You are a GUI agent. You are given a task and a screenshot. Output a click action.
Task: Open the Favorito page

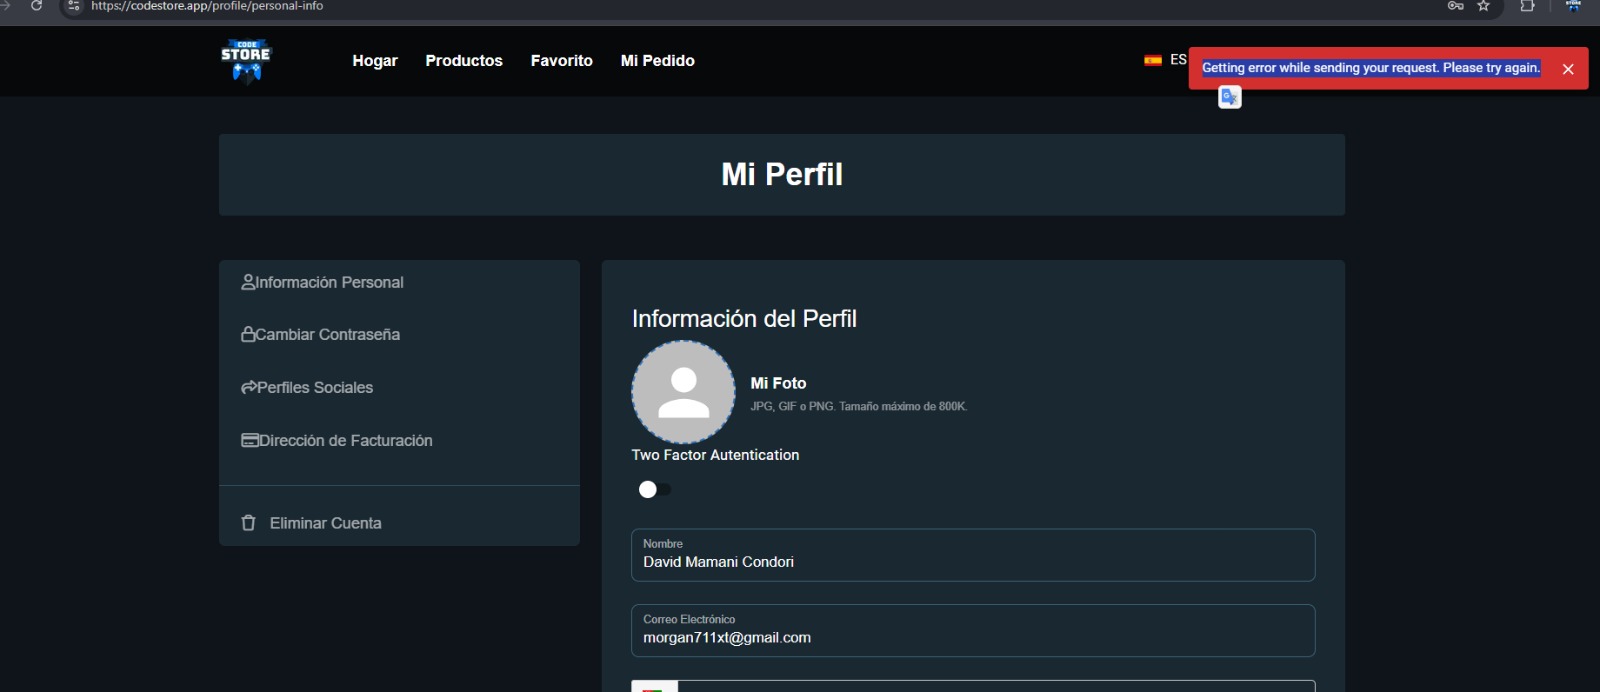point(561,61)
